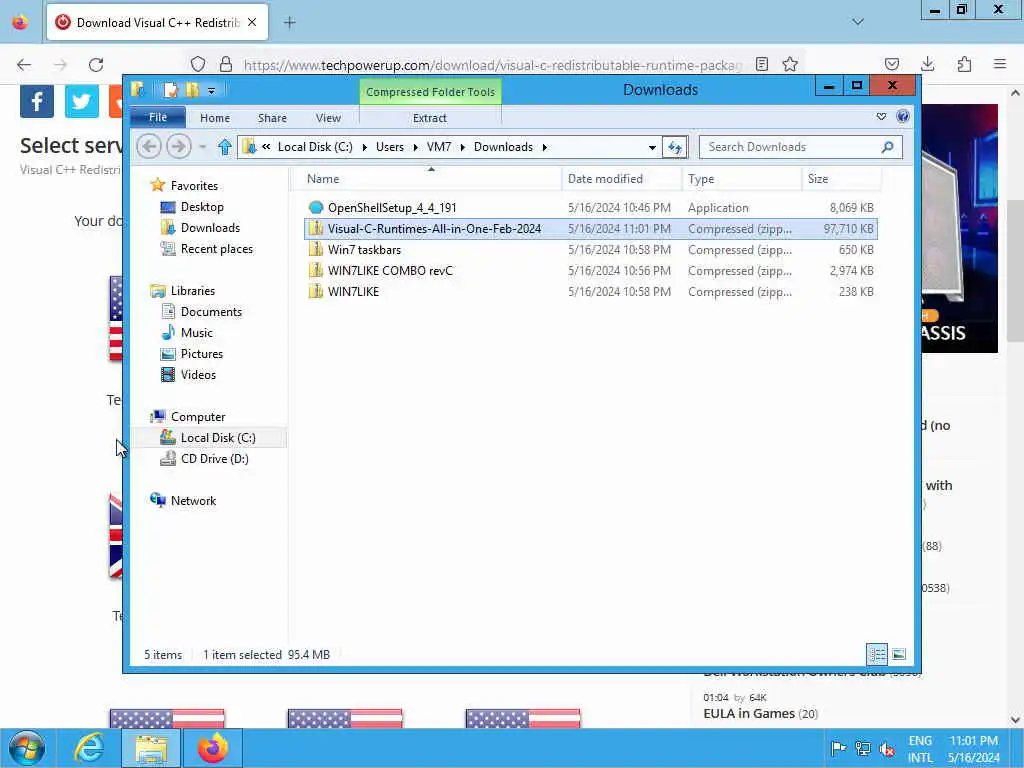Click Action Center flag tray icon
This screenshot has width=1024, height=768.
click(x=839, y=748)
